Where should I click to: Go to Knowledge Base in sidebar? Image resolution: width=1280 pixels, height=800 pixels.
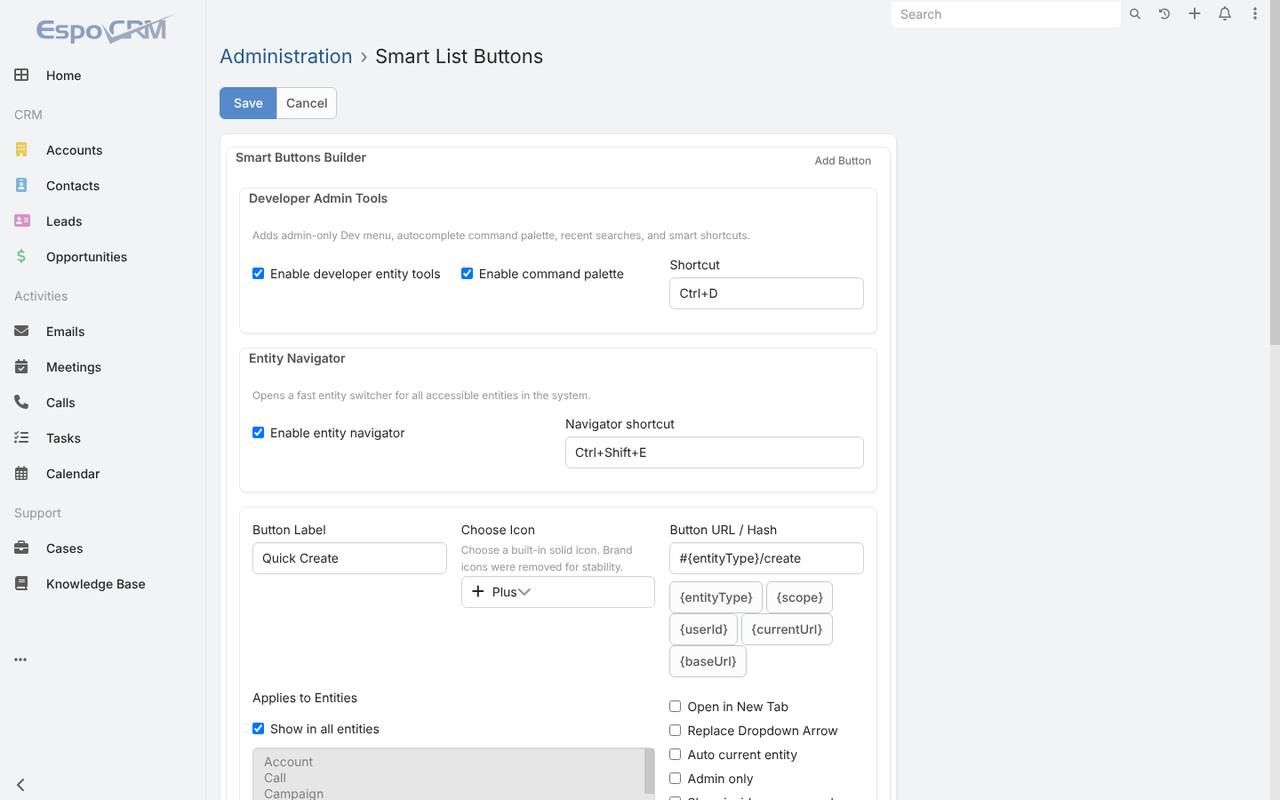pos(96,584)
